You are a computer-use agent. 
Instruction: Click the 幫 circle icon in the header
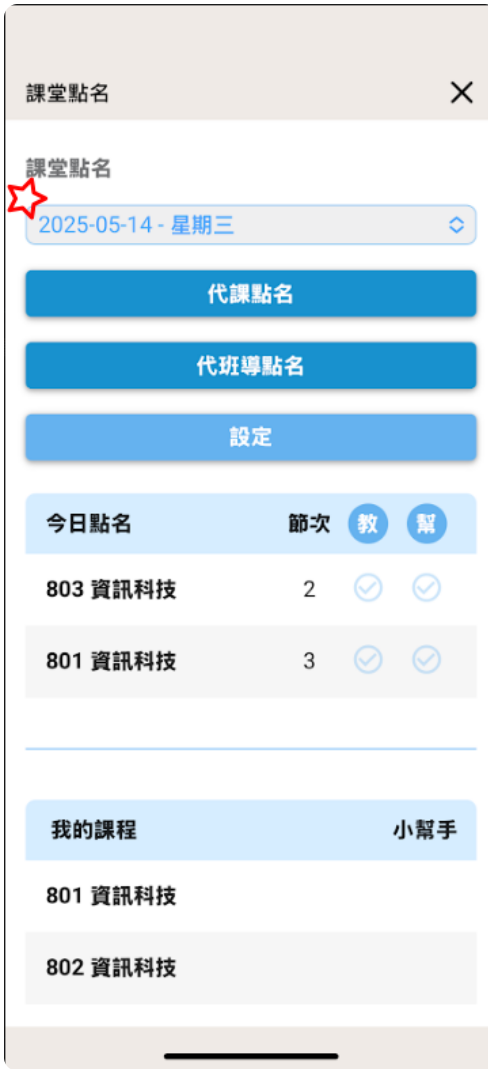427,524
